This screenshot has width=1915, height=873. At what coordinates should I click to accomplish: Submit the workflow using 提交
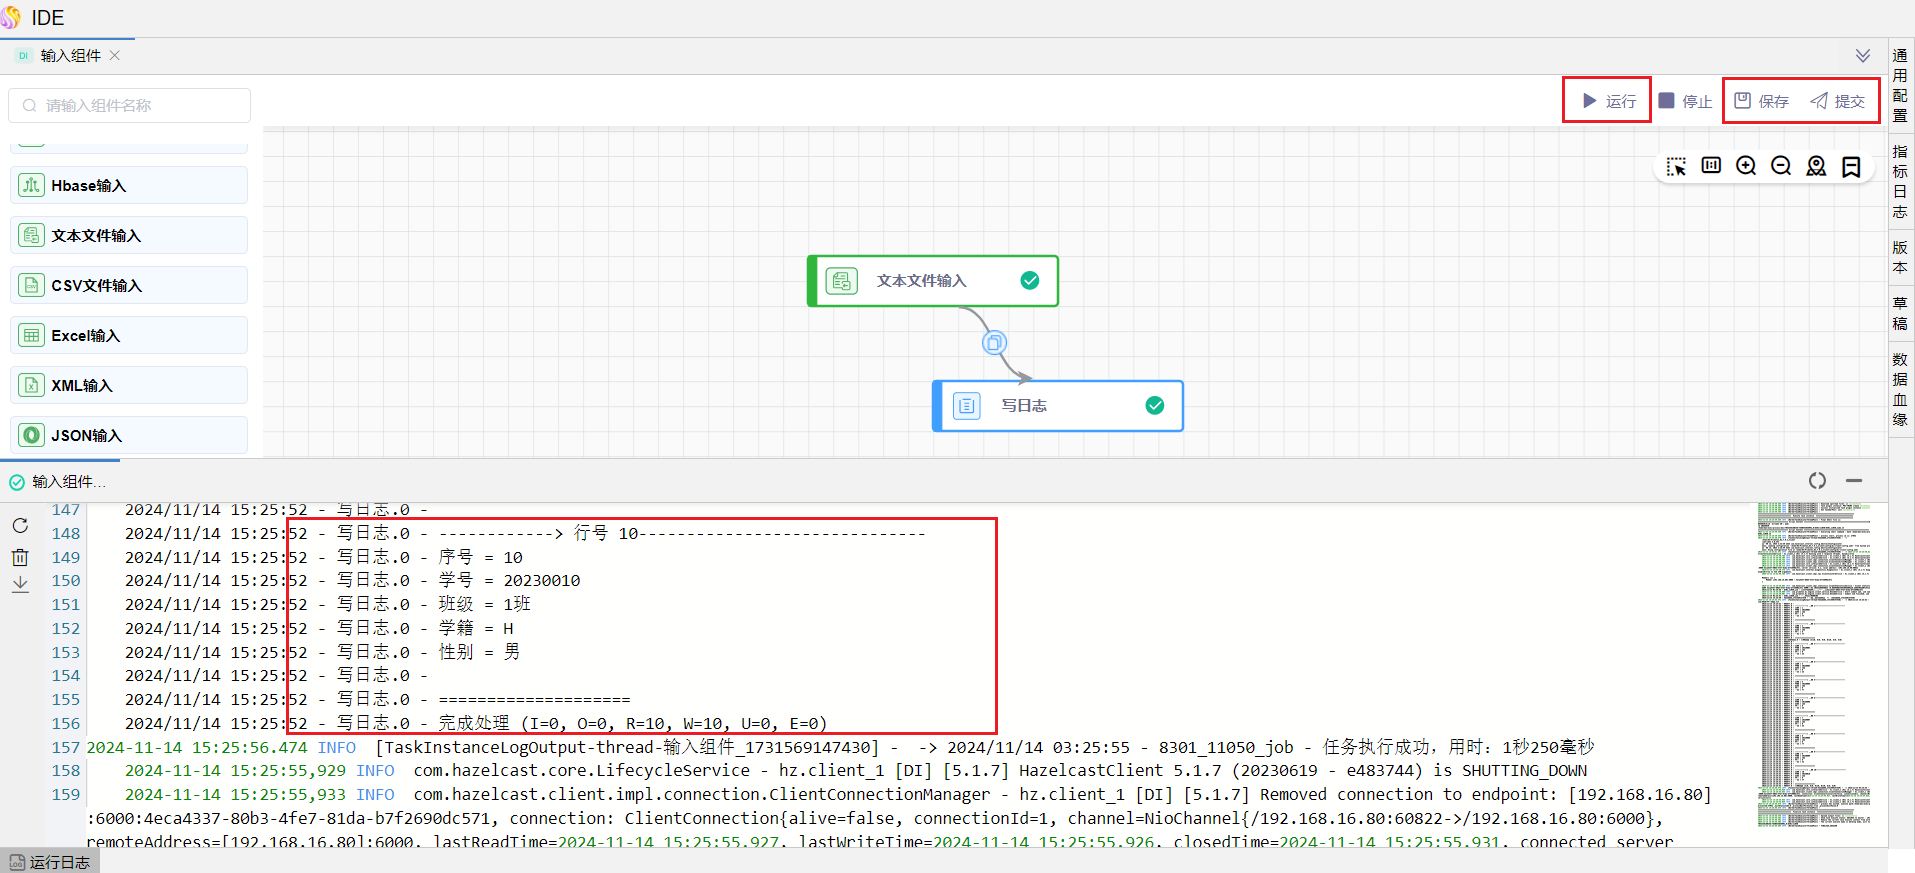pos(1838,101)
